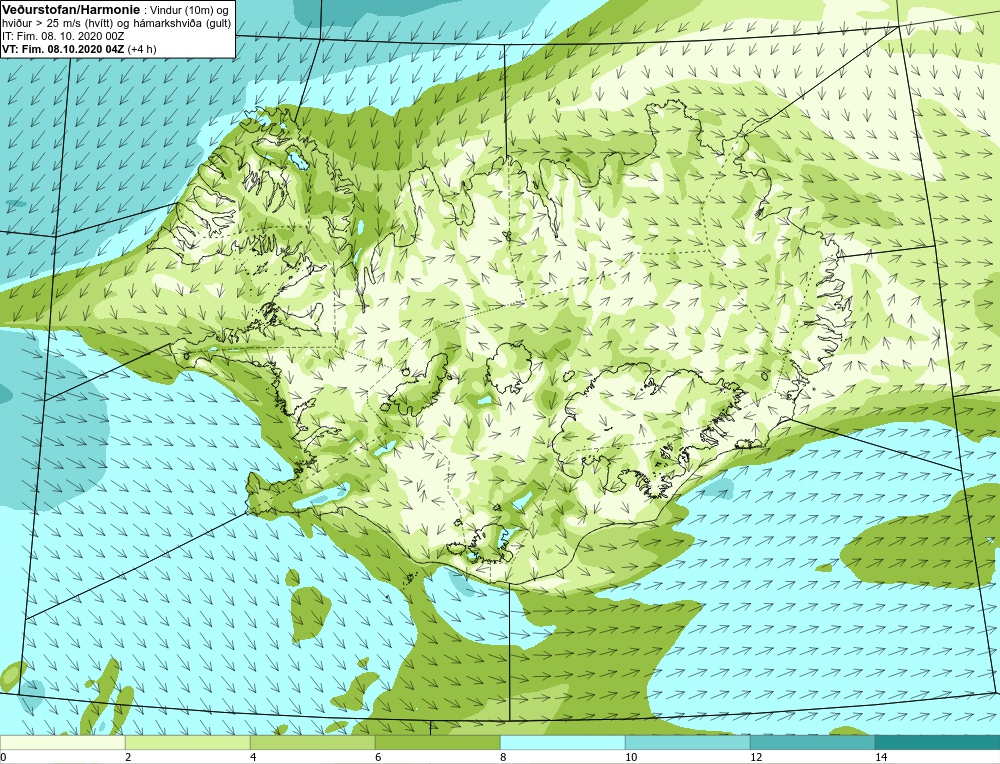Click the 12–14 m/s teal legend swatch

[x=812, y=742]
